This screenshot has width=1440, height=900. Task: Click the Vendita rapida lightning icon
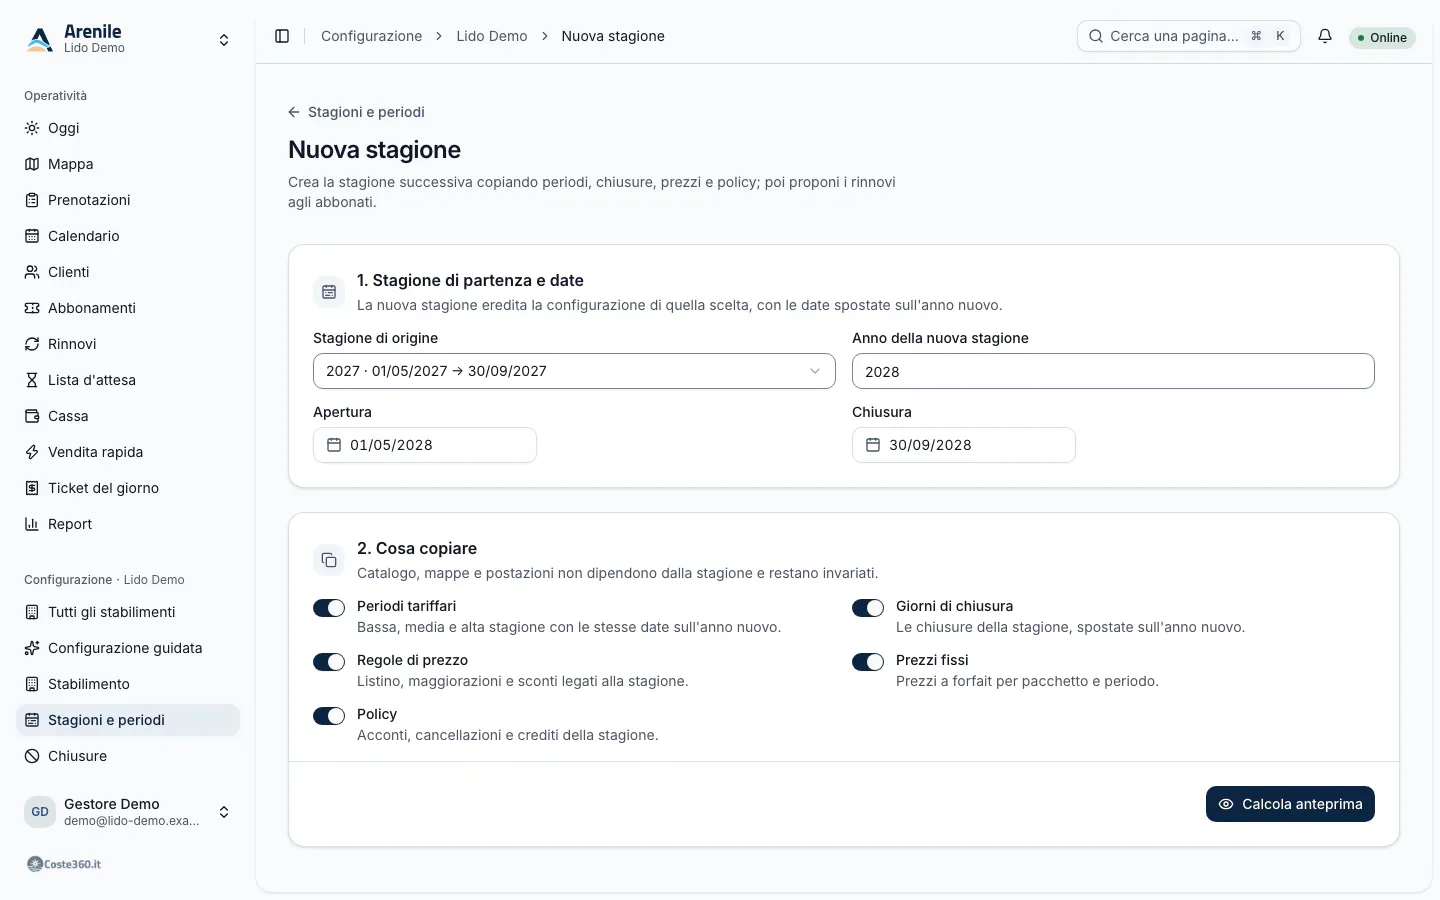pos(32,452)
